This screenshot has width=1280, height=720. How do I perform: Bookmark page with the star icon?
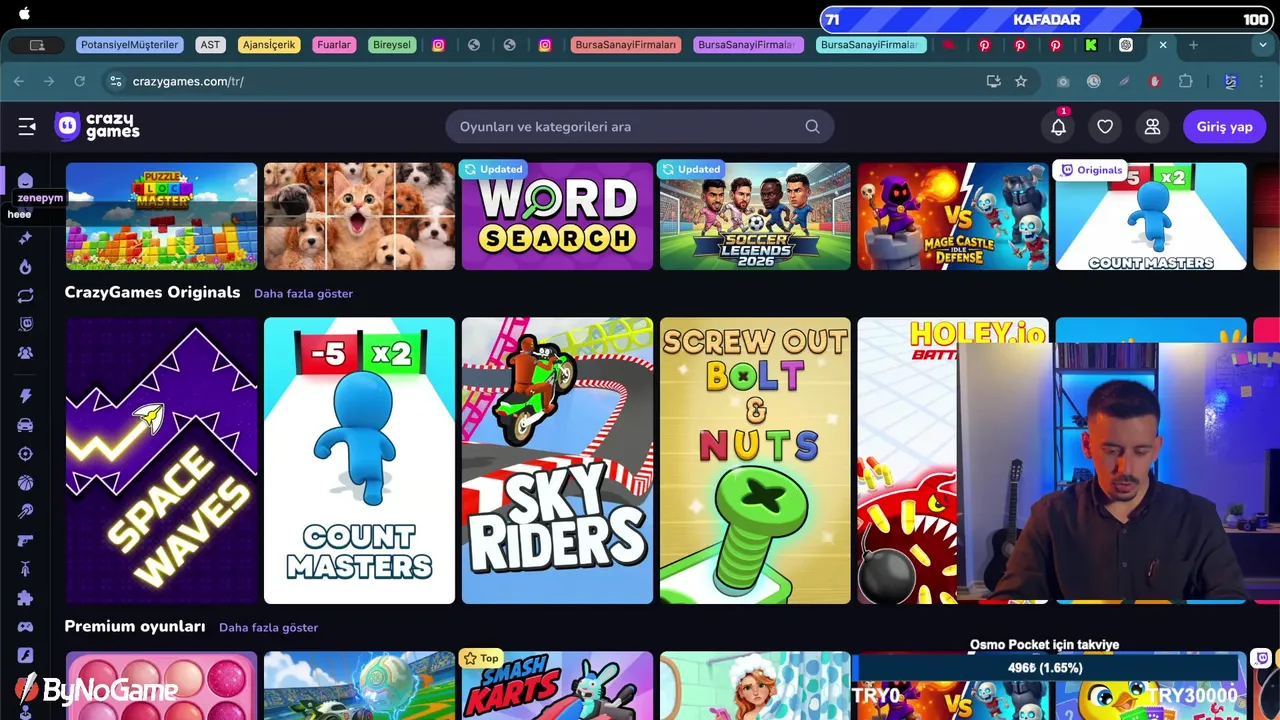pos(1021,81)
